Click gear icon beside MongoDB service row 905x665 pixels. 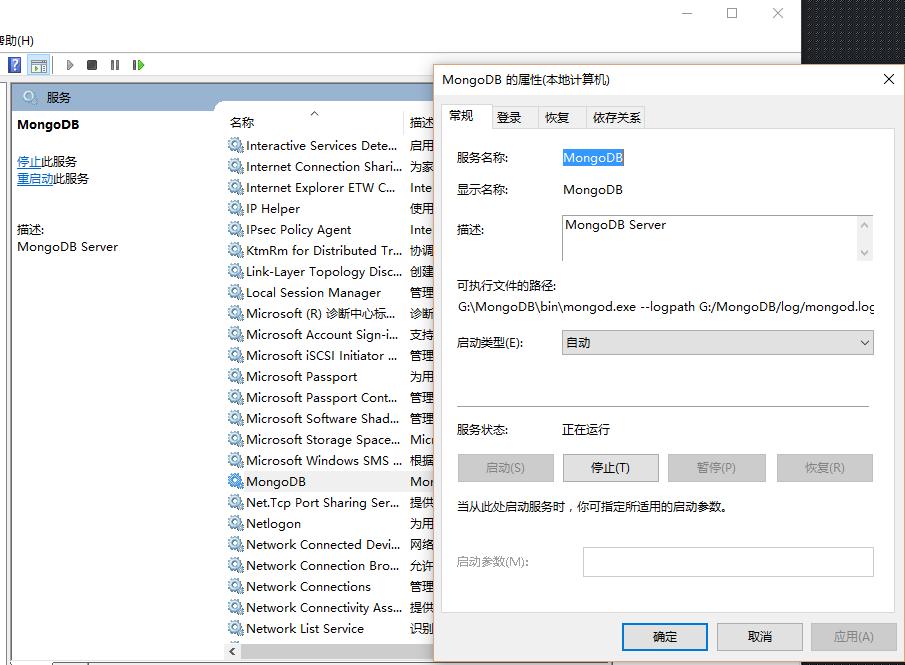235,481
